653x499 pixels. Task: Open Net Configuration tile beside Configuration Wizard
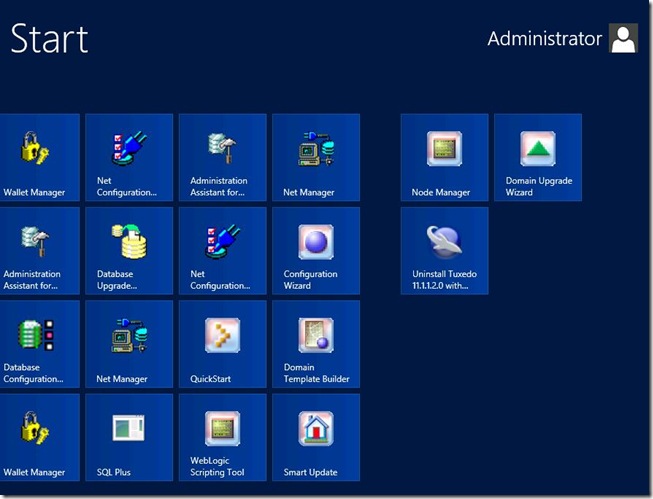tap(222, 251)
